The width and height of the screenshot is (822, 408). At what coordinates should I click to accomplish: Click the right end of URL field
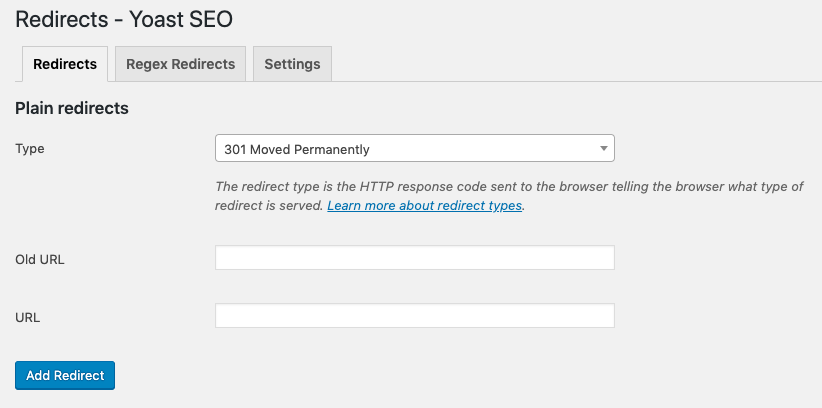coord(600,316)
